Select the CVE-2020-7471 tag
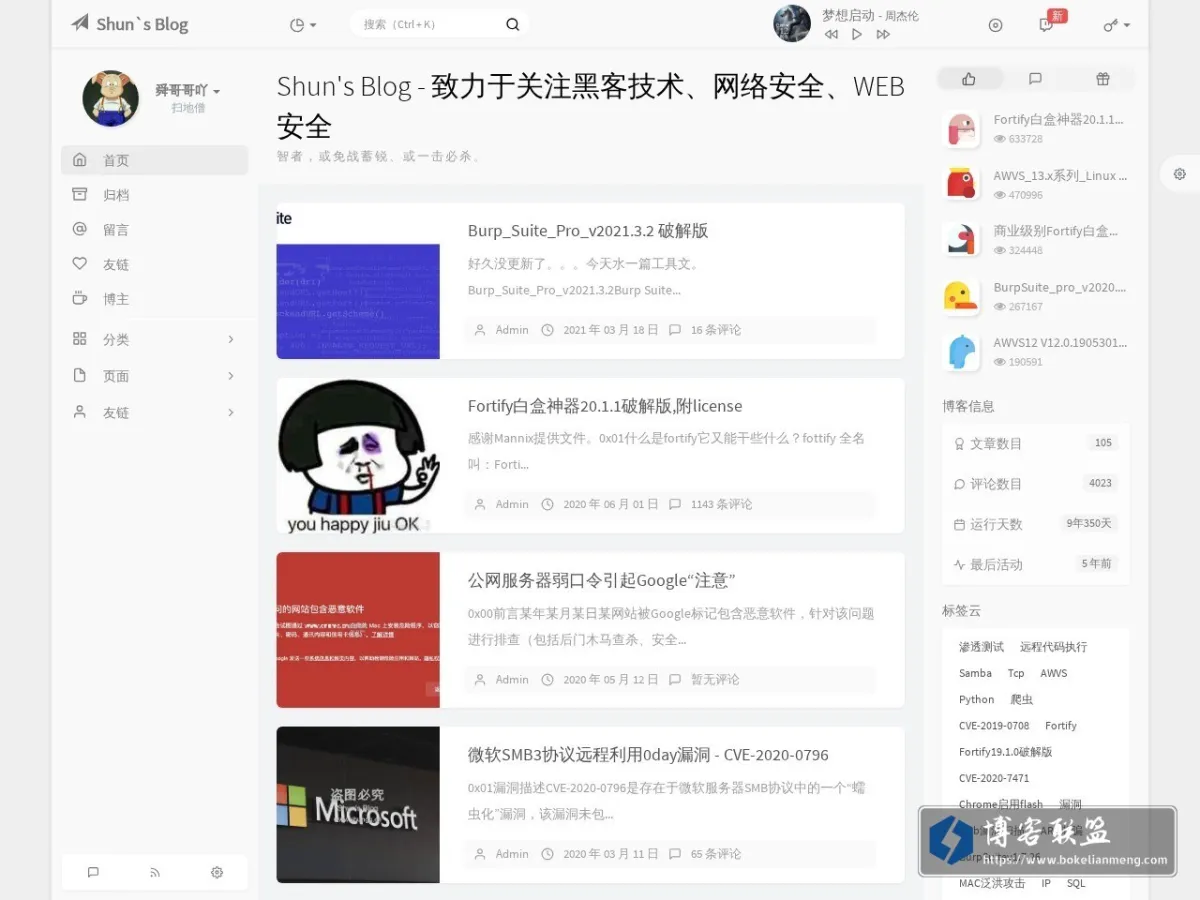Screen dimensions: 1200x900 click(x=994, y=777)
